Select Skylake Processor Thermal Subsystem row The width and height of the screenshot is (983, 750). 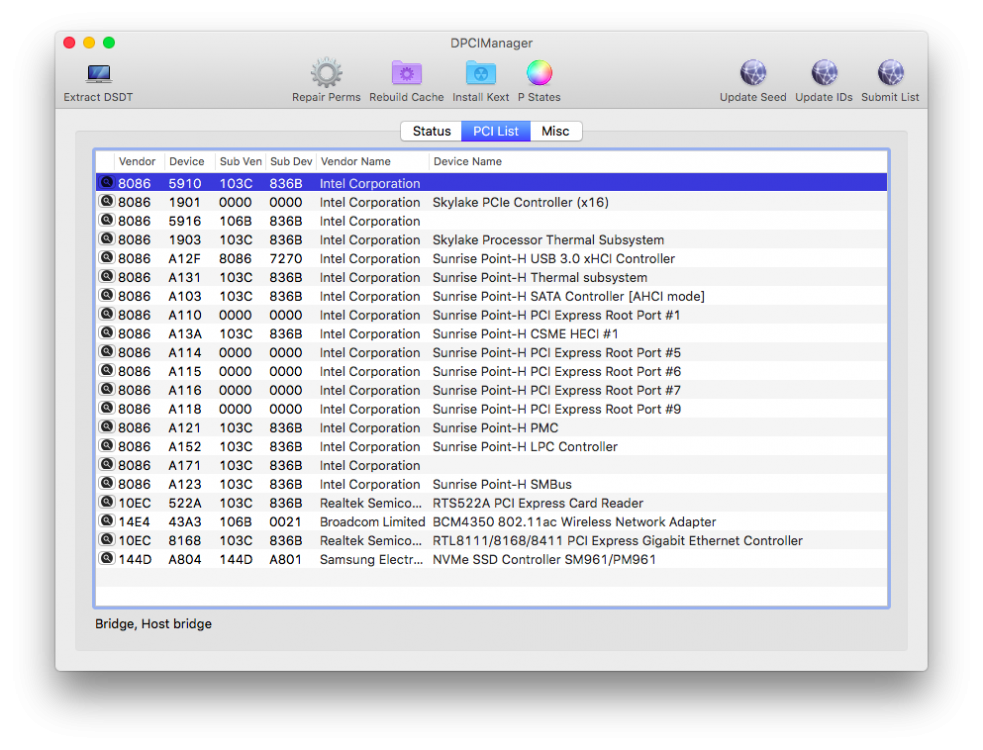coord(492,240)
